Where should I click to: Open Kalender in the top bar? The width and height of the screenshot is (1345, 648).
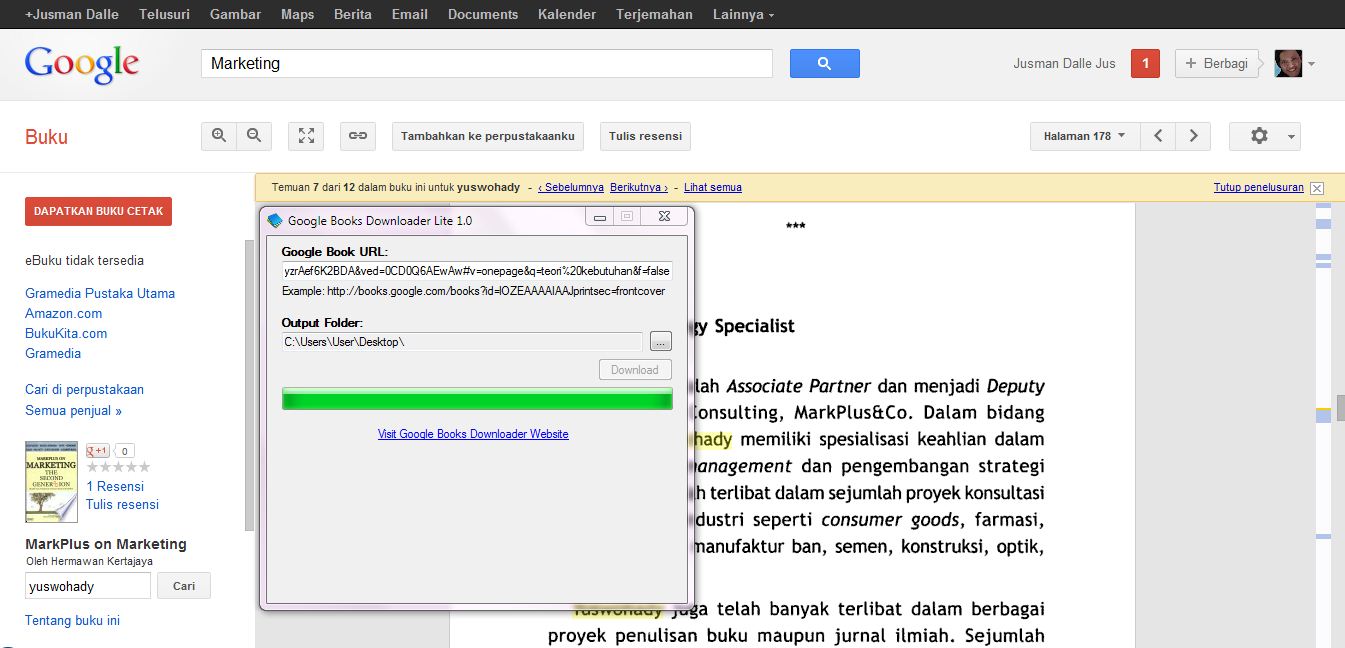567,14
